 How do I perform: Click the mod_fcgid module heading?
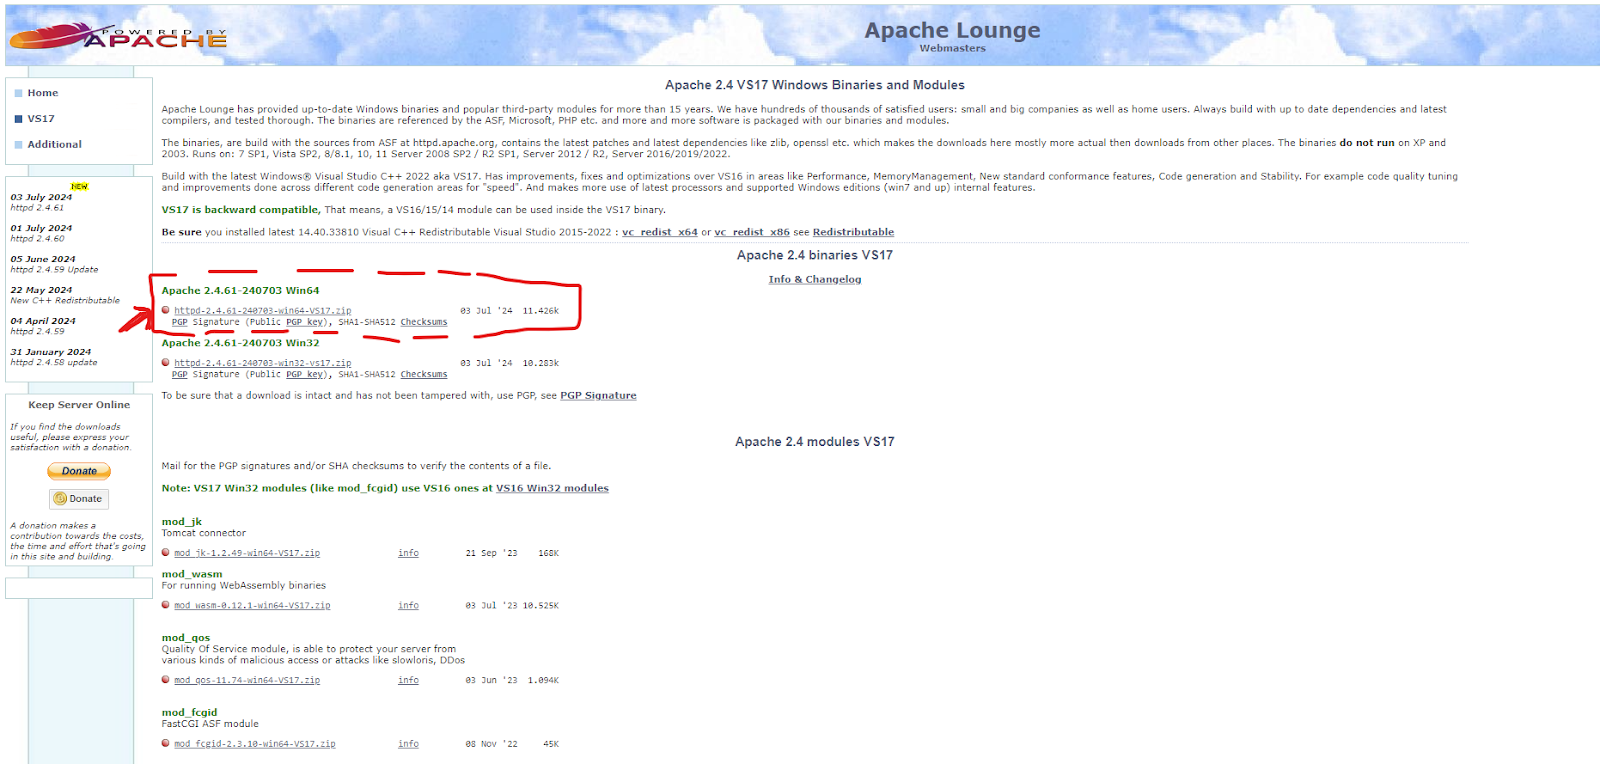(x=190, y=713)
